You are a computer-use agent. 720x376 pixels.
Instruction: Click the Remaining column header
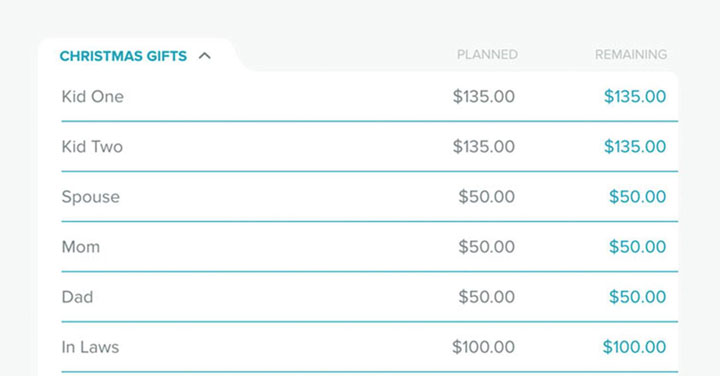click(x=631, y=55)
